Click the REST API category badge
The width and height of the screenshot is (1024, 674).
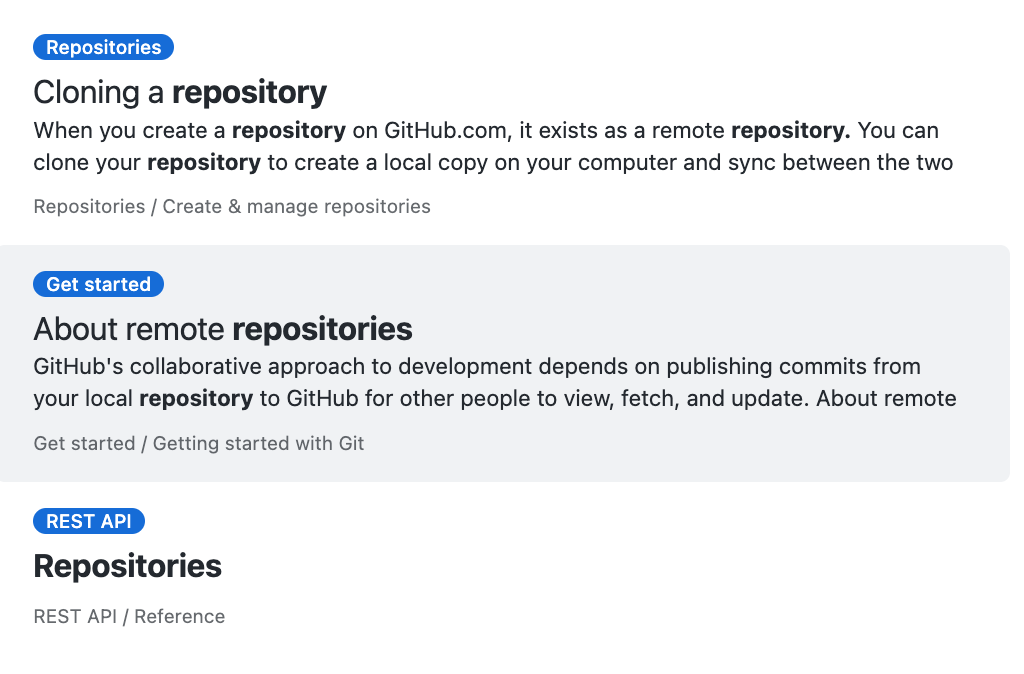point(88,520)
